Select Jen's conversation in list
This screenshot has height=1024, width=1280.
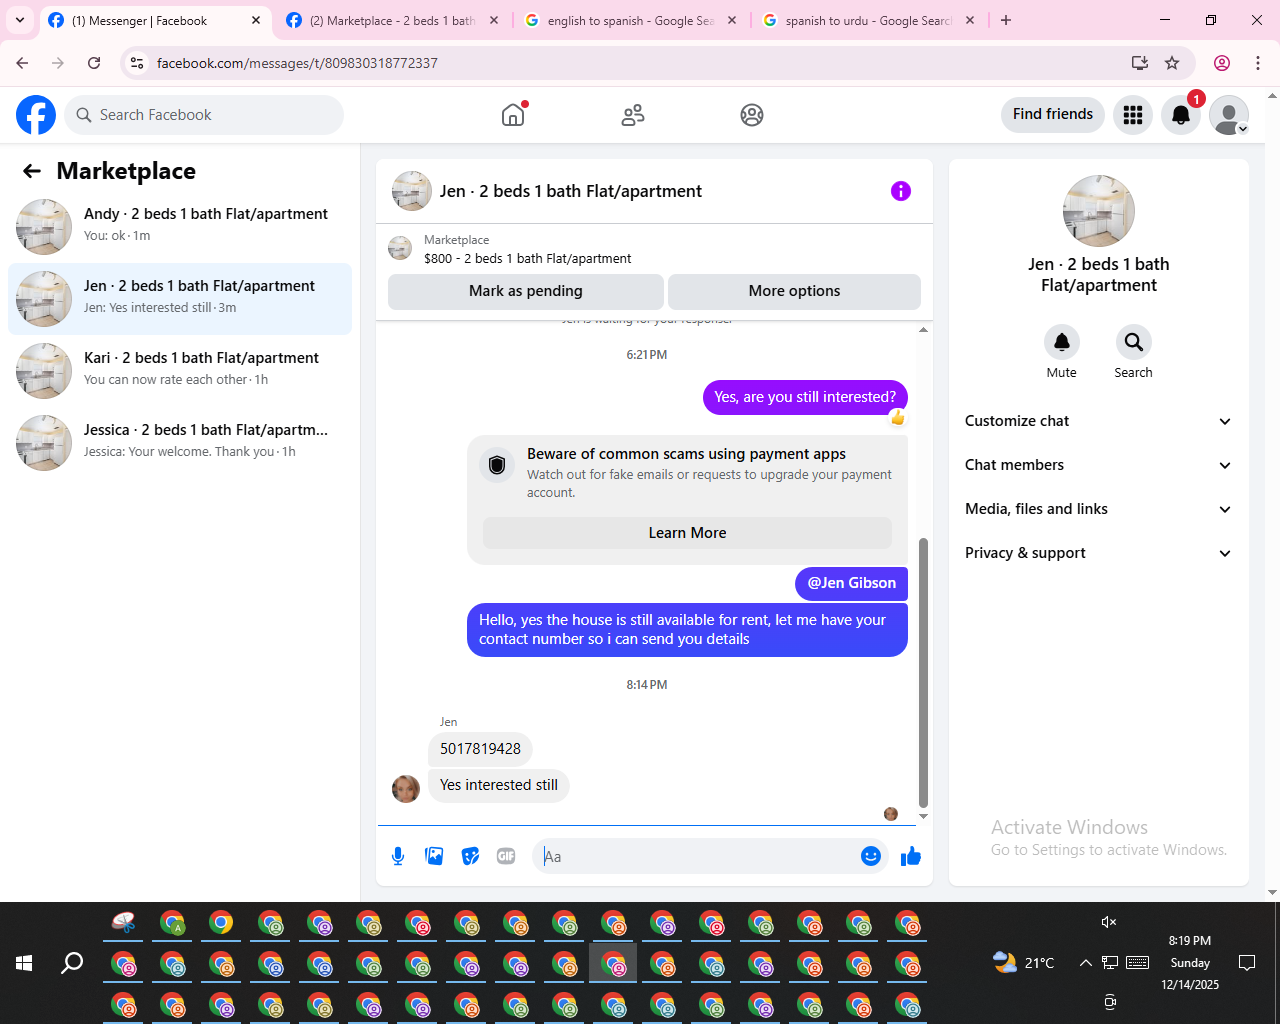coord(180,299)
